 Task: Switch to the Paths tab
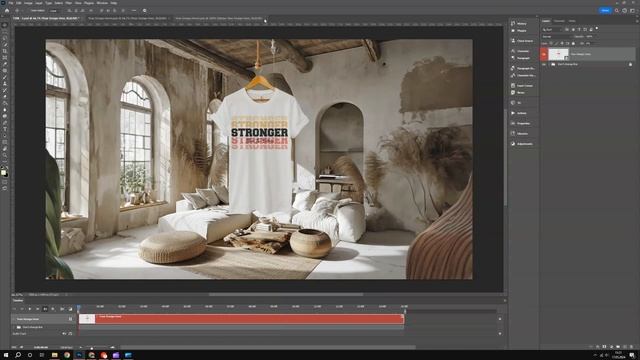pyautogui.click(x=572, y=21)
